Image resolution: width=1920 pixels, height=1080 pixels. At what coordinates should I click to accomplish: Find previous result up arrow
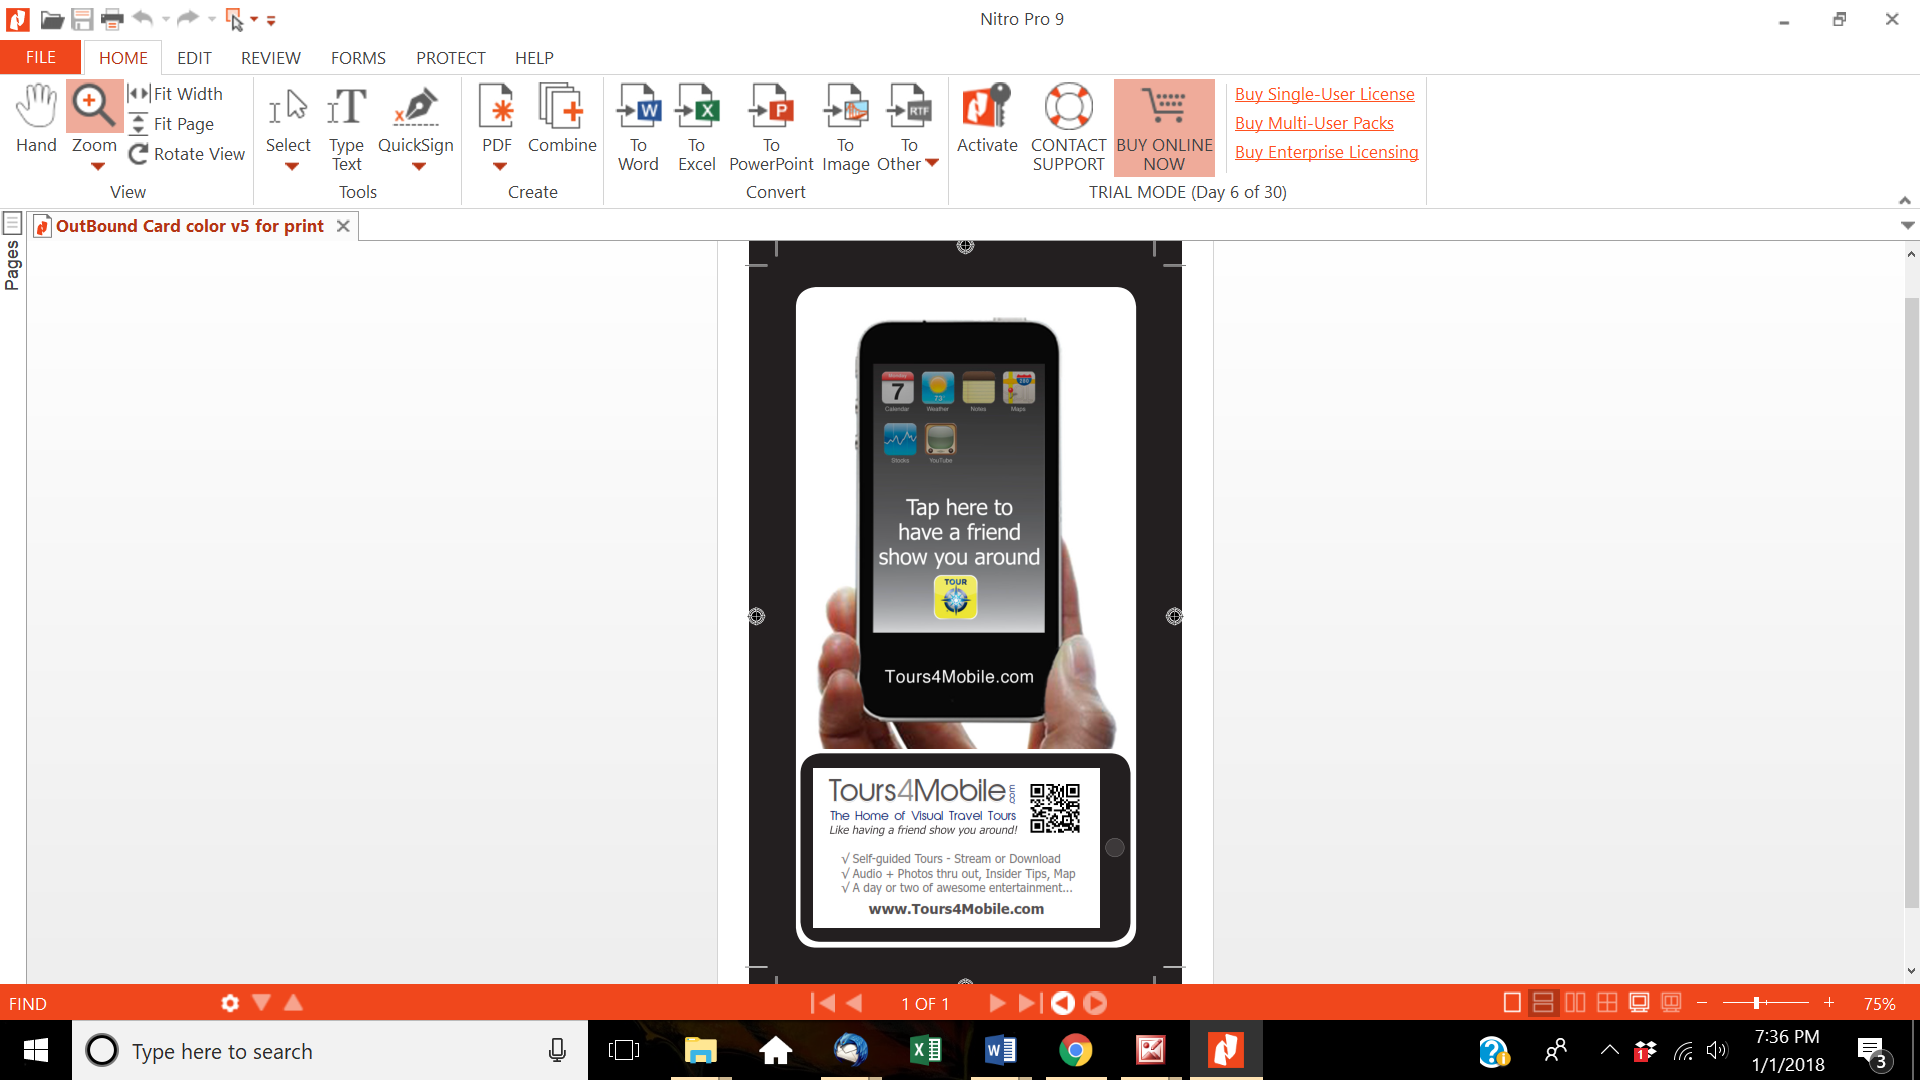pyautogui.click(x=294, y=1002)
